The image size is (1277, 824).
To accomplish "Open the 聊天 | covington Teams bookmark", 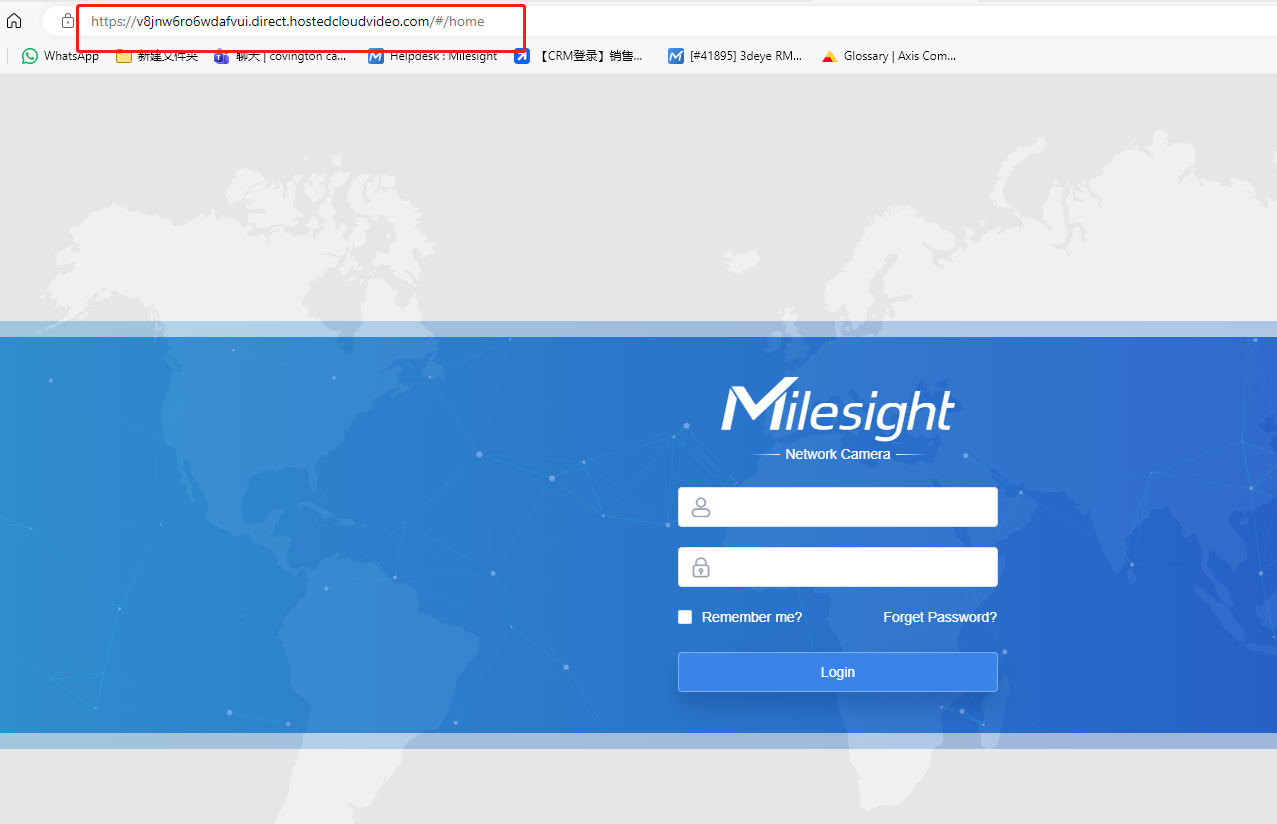I will tap(281, 56).
